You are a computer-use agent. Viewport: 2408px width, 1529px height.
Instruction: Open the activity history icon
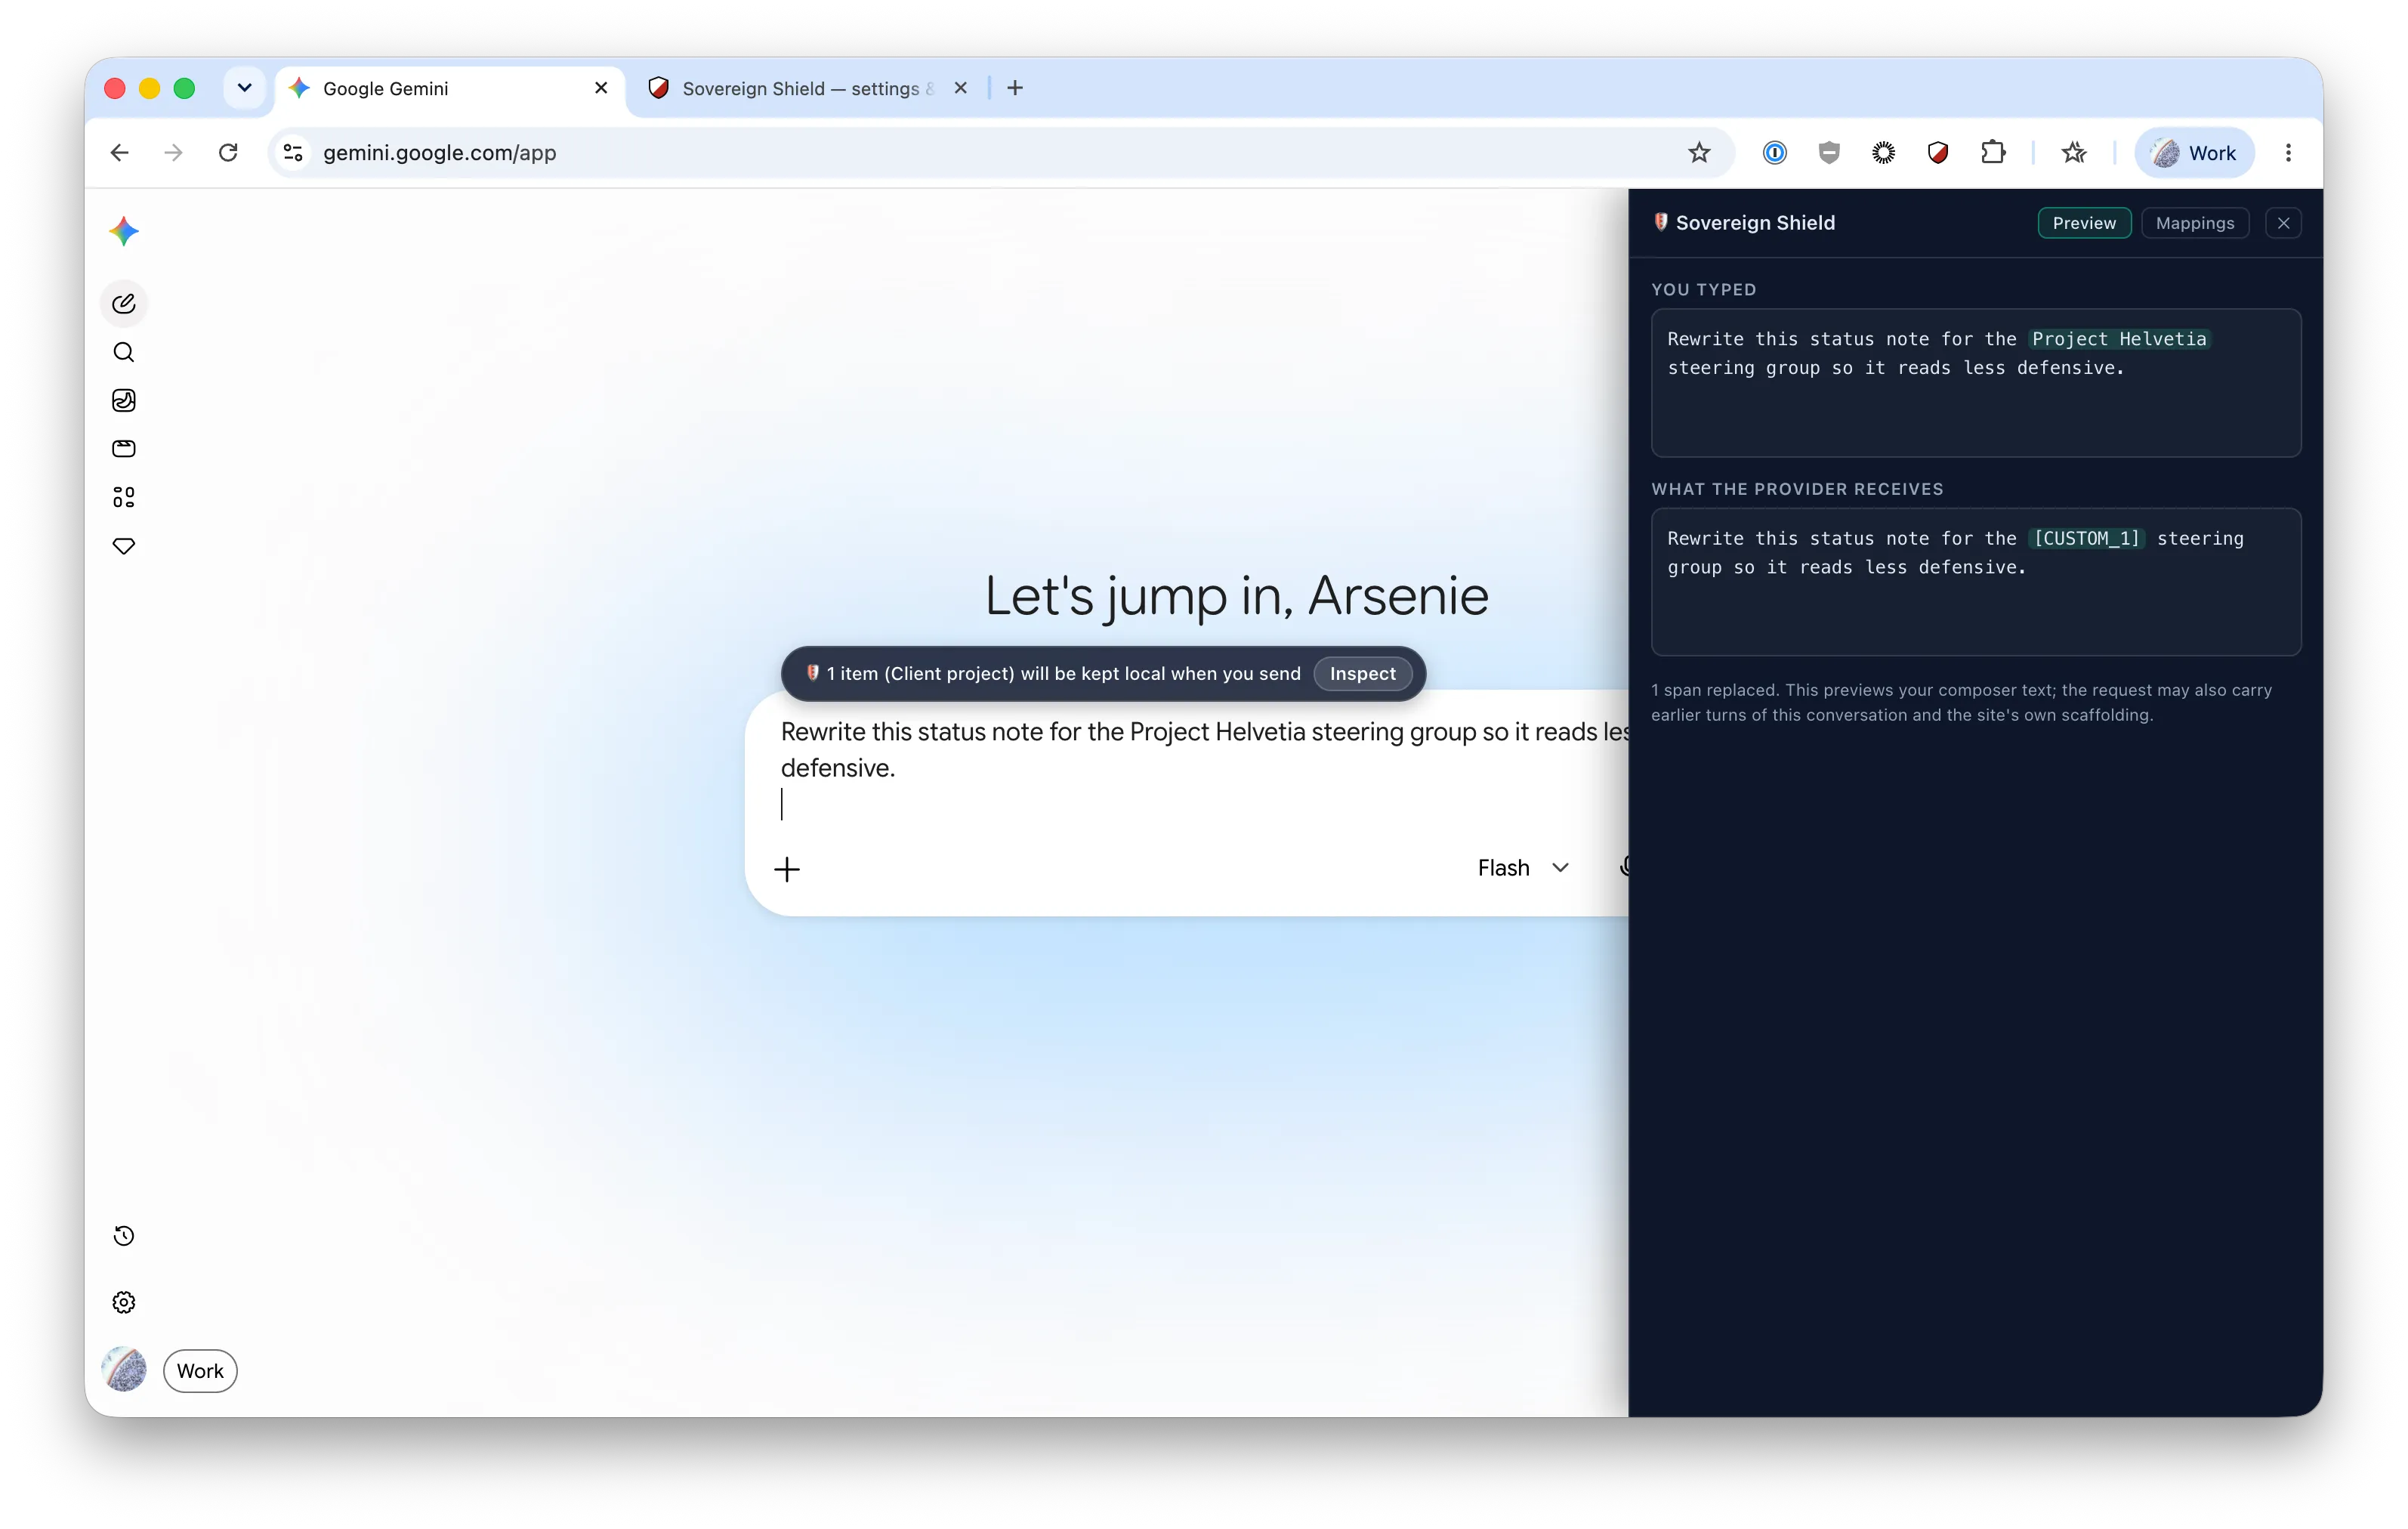click(x=124, y=1235)
